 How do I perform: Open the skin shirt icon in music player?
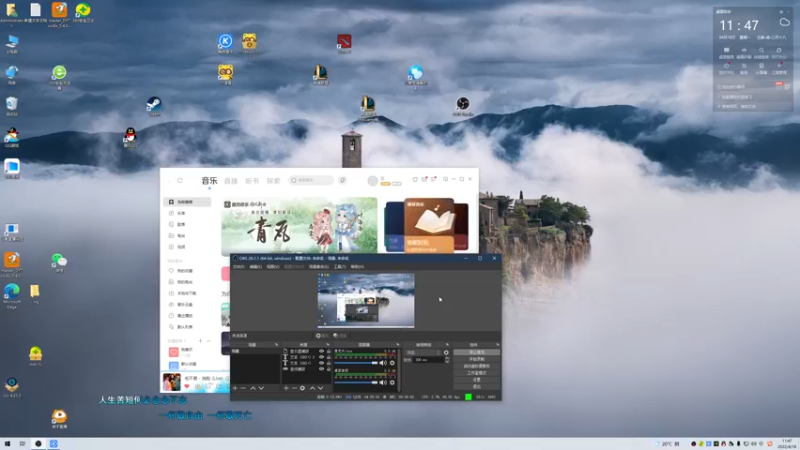pyautogui.click(x=415, y=180)
